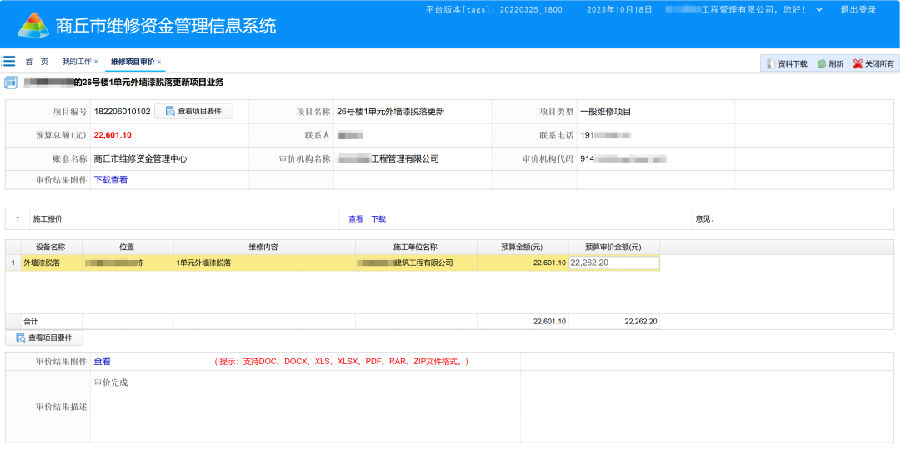The height and width of the screenshot is (451, 900).
Task: Click 查看 link next to 审价结果附件
Action: coord(102,361)
